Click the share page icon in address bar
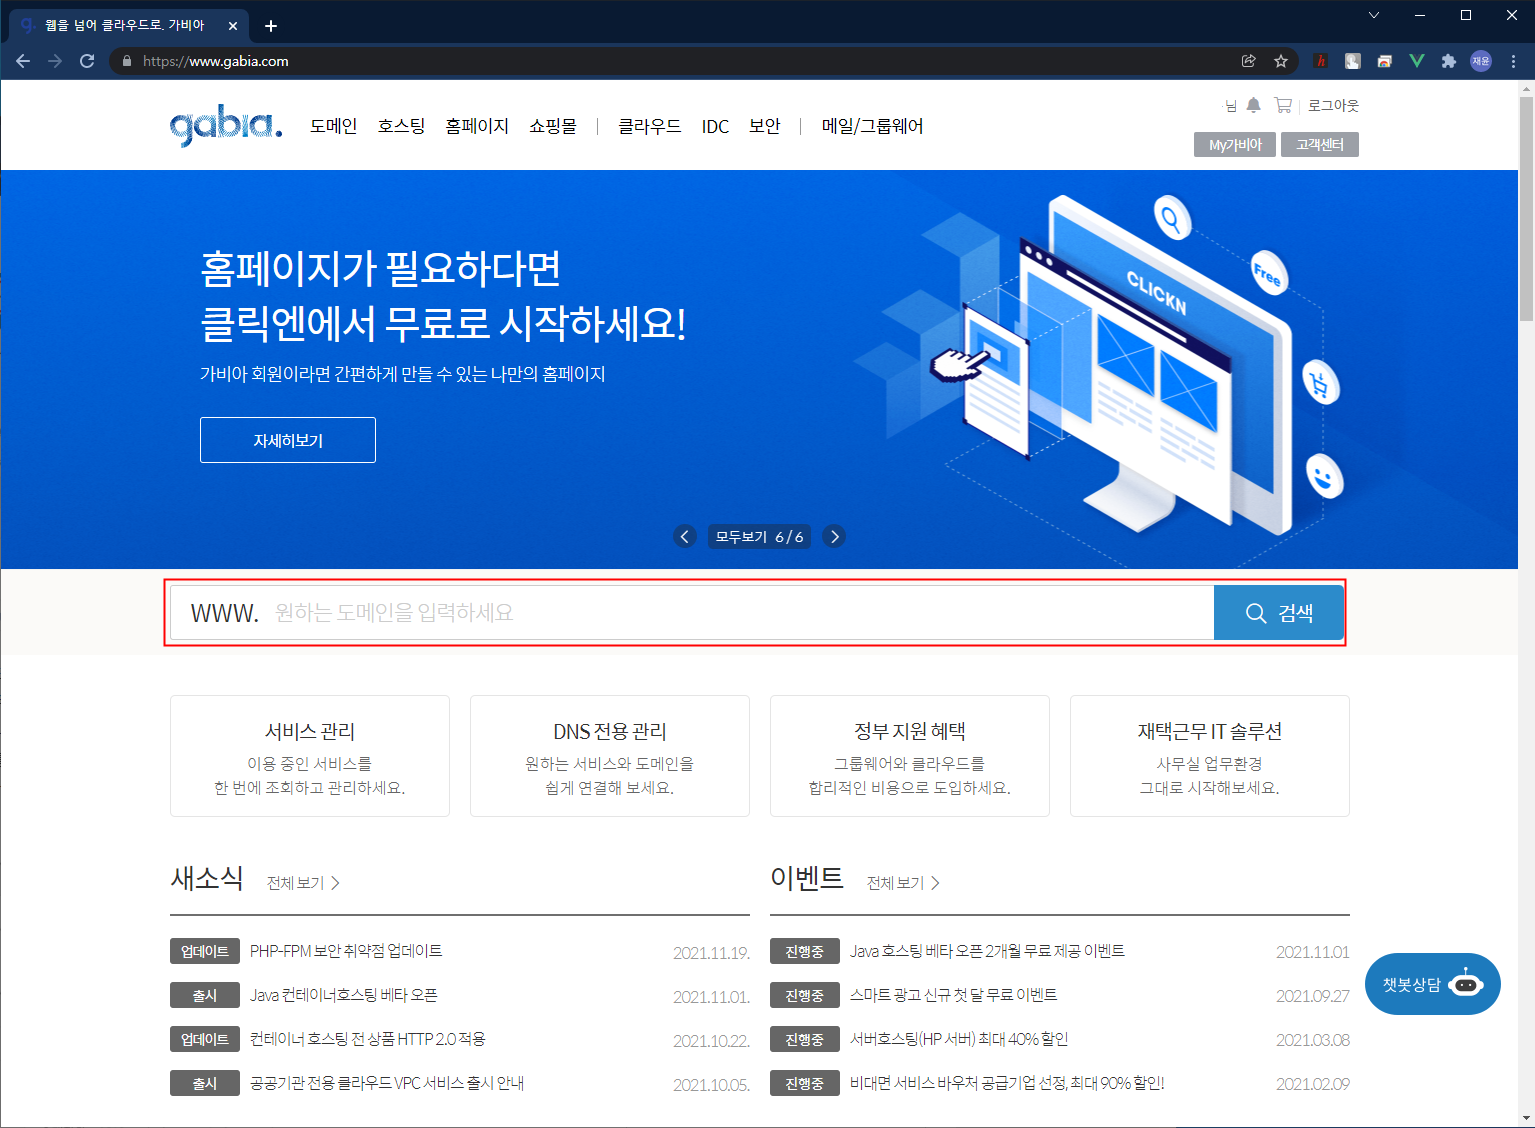This screenshot has height=1128, width=1535. click(x=1249, y=61)
